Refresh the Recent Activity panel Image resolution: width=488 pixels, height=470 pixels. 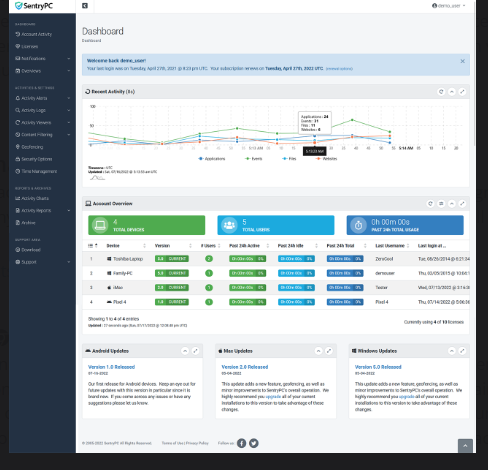[441, 92]
